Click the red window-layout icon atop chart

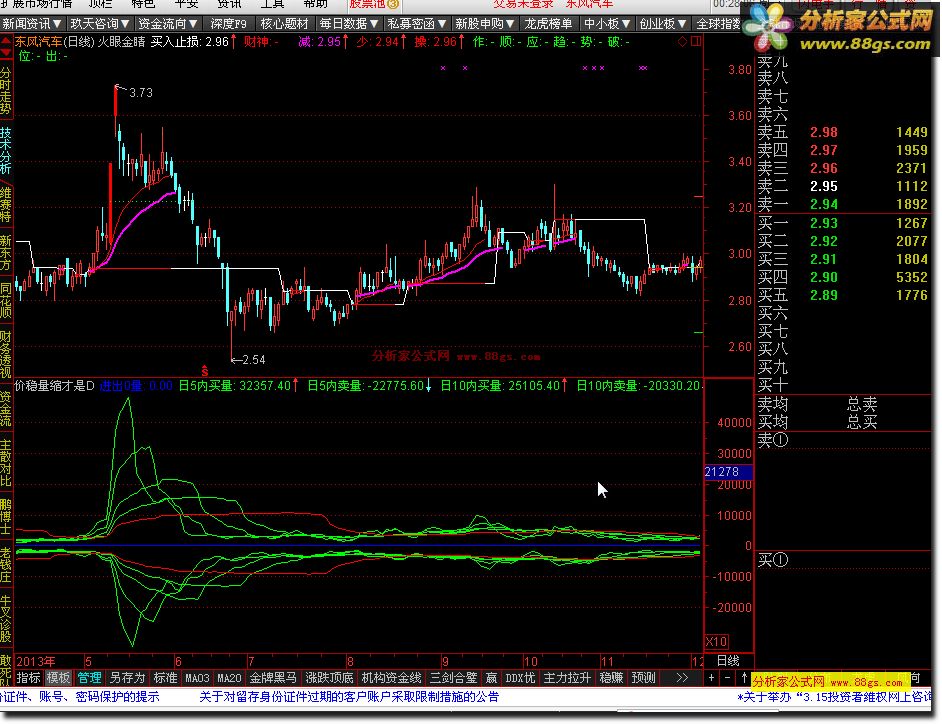[696, 41]
